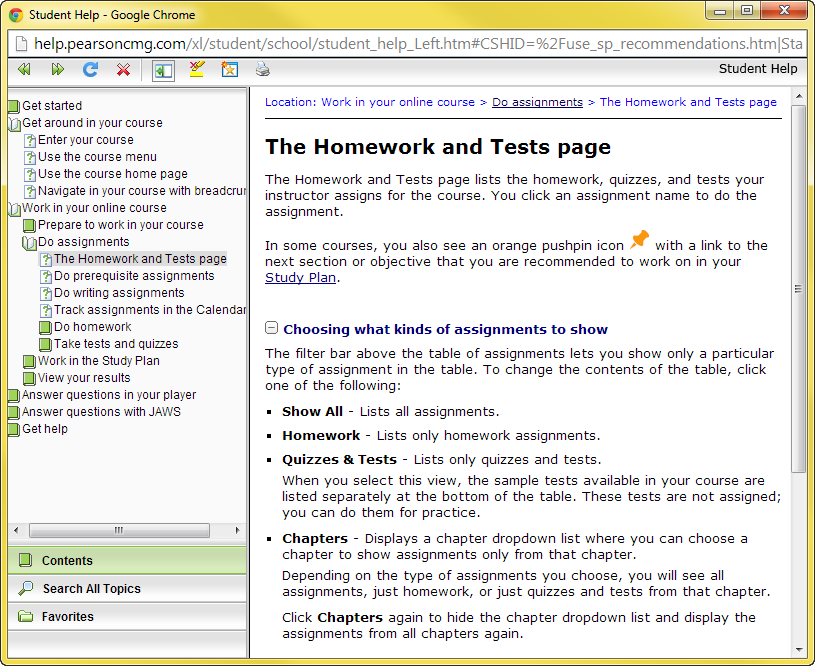Viewport: 815px width, 666px height.
Task: Click the URL in the address bar
Action: pyautogui.click(x=418, y=44)
